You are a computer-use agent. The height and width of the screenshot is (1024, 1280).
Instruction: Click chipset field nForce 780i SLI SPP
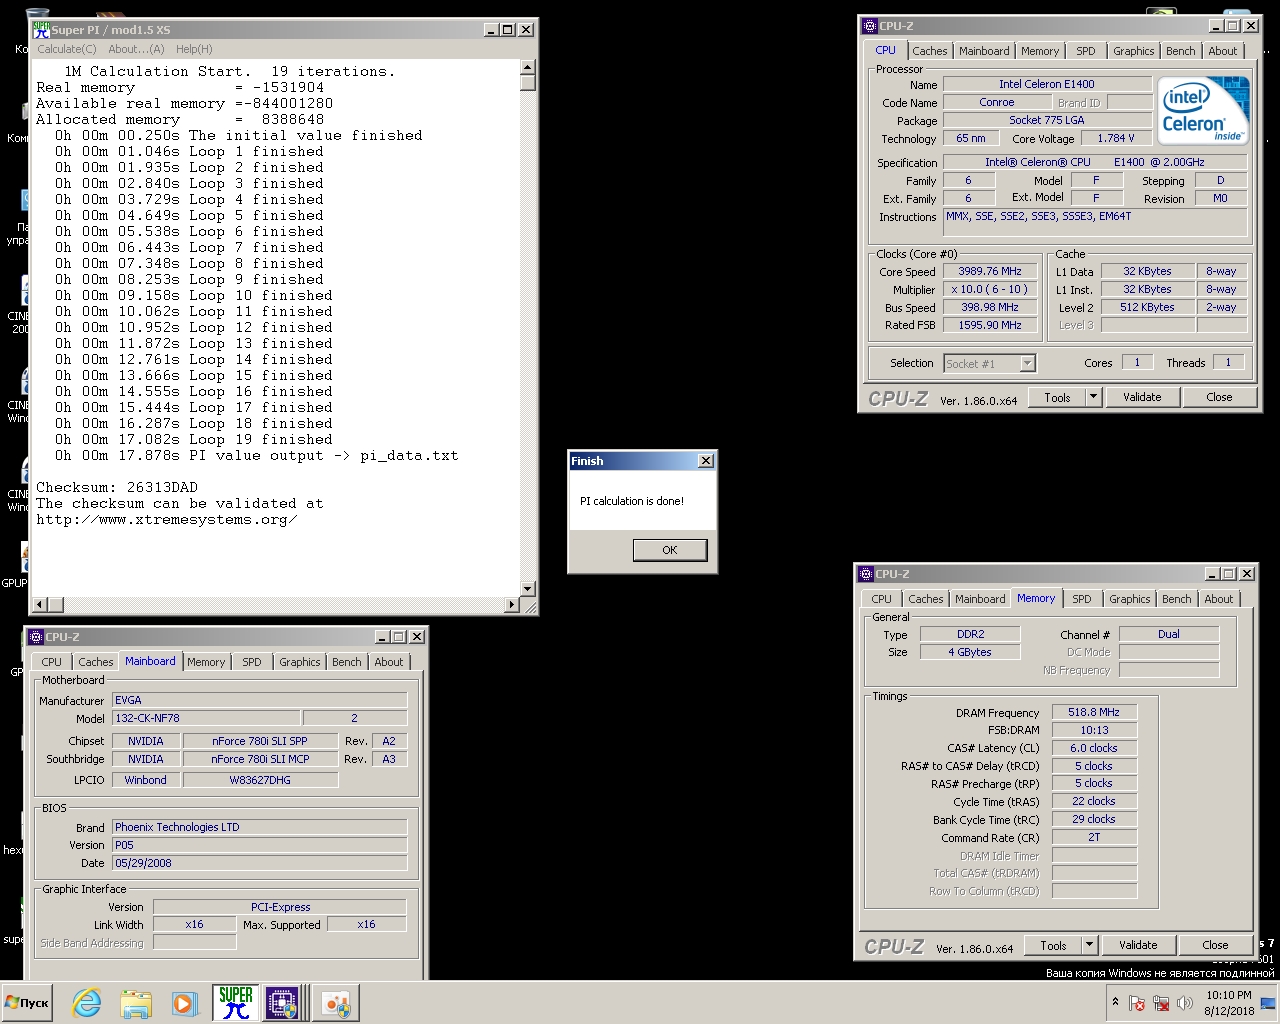[x=260, y=741]
